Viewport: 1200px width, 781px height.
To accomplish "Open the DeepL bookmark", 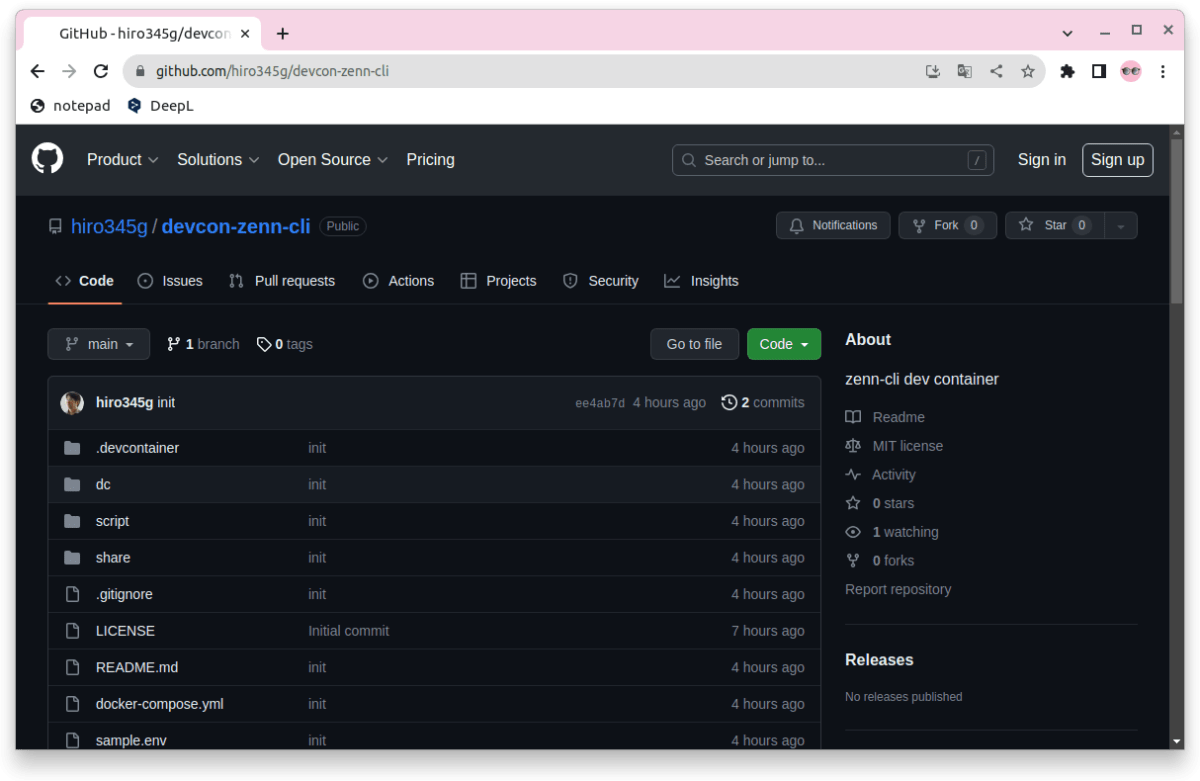I will (161, 105).
